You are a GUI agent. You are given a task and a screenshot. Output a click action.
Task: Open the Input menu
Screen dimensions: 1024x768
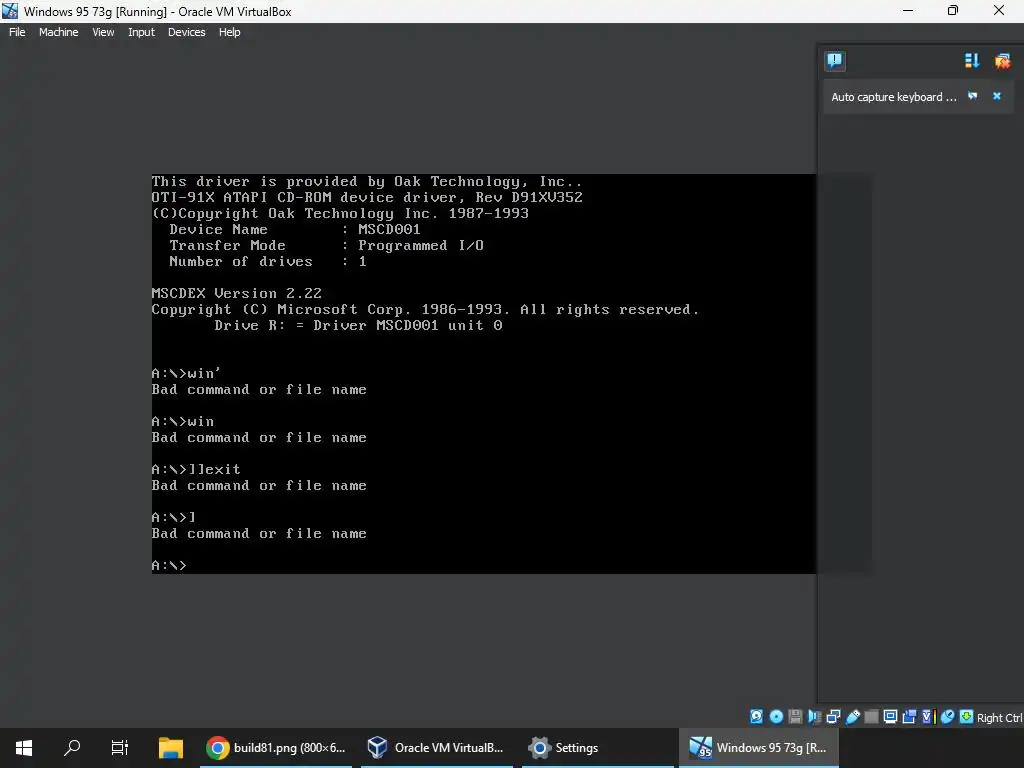click(141, 32)
